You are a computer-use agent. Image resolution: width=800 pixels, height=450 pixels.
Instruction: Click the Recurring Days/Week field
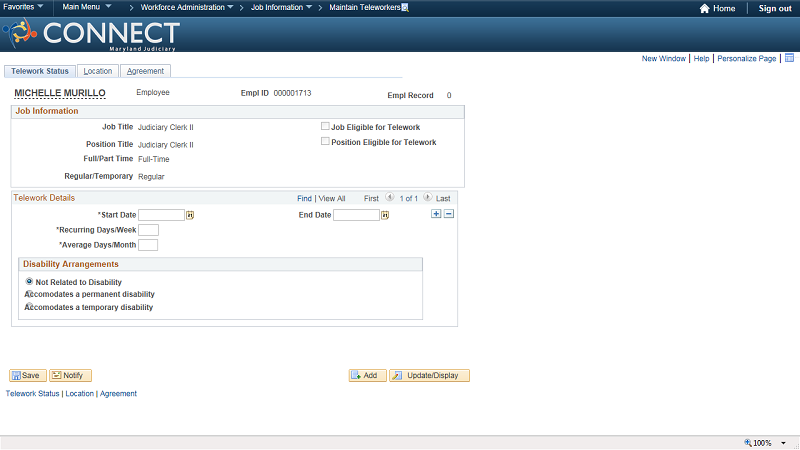(148, 230)
